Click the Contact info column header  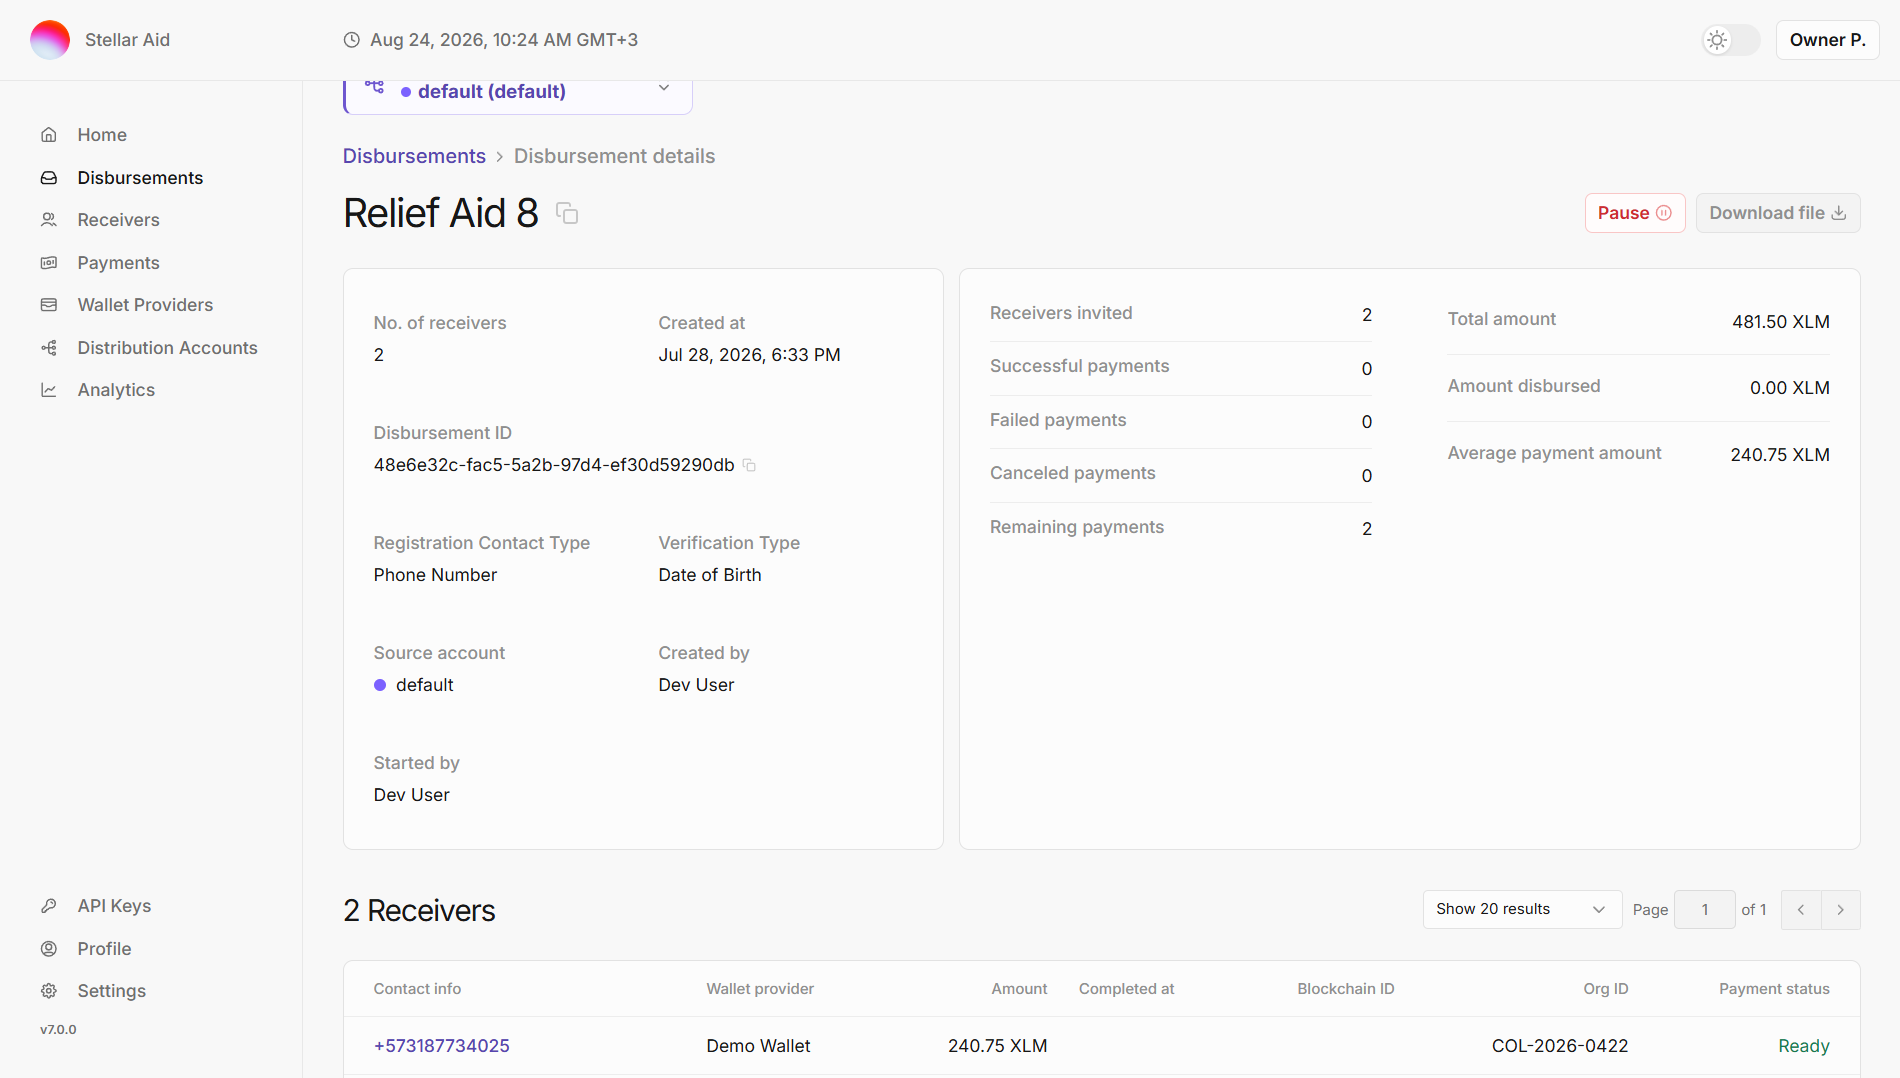click(417, 989)
